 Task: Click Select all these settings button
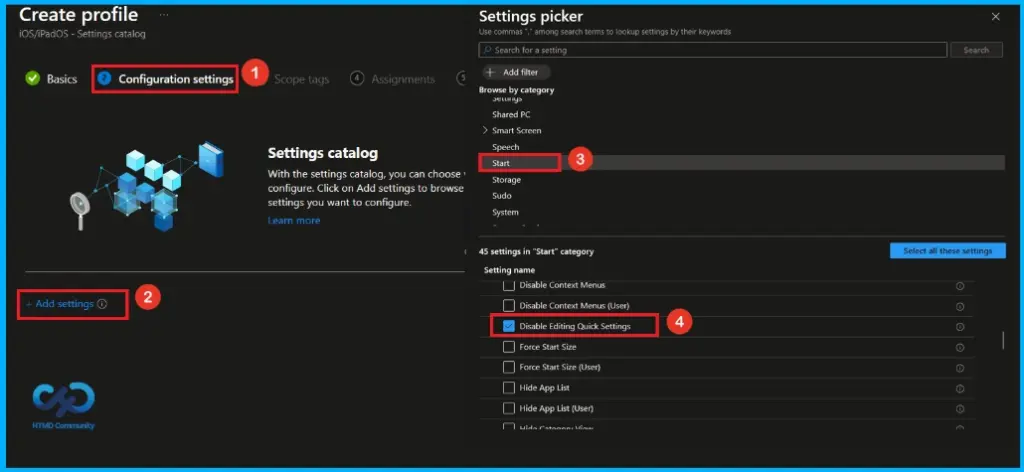click(x=948, y=251)
